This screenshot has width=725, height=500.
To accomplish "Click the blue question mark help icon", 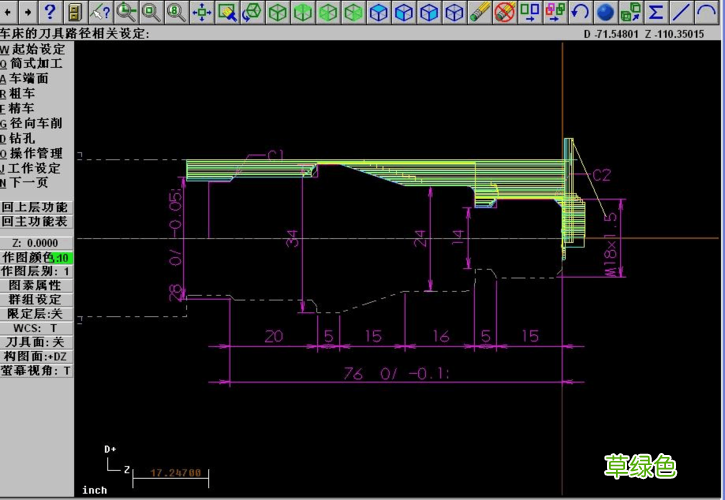I will click(49, 12).
